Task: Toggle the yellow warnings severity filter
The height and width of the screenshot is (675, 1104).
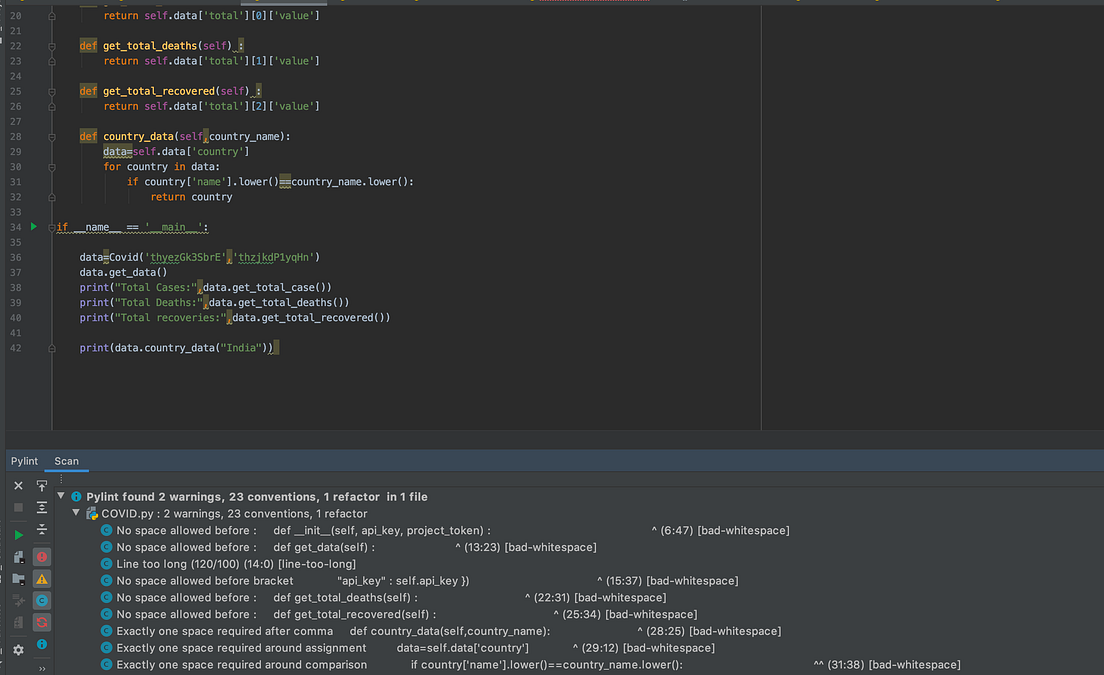Action: coord(41,578)
